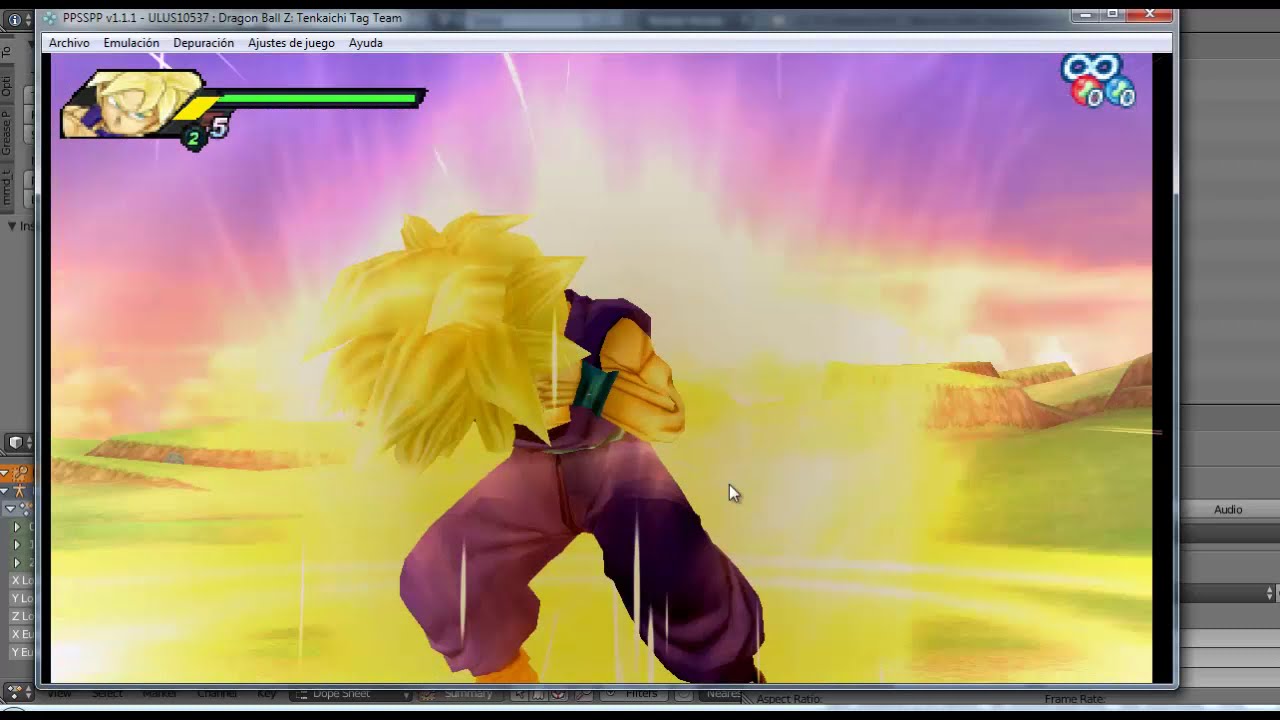
Task: Expand the third bone group arrow in dope sheet
Action: 16,563
